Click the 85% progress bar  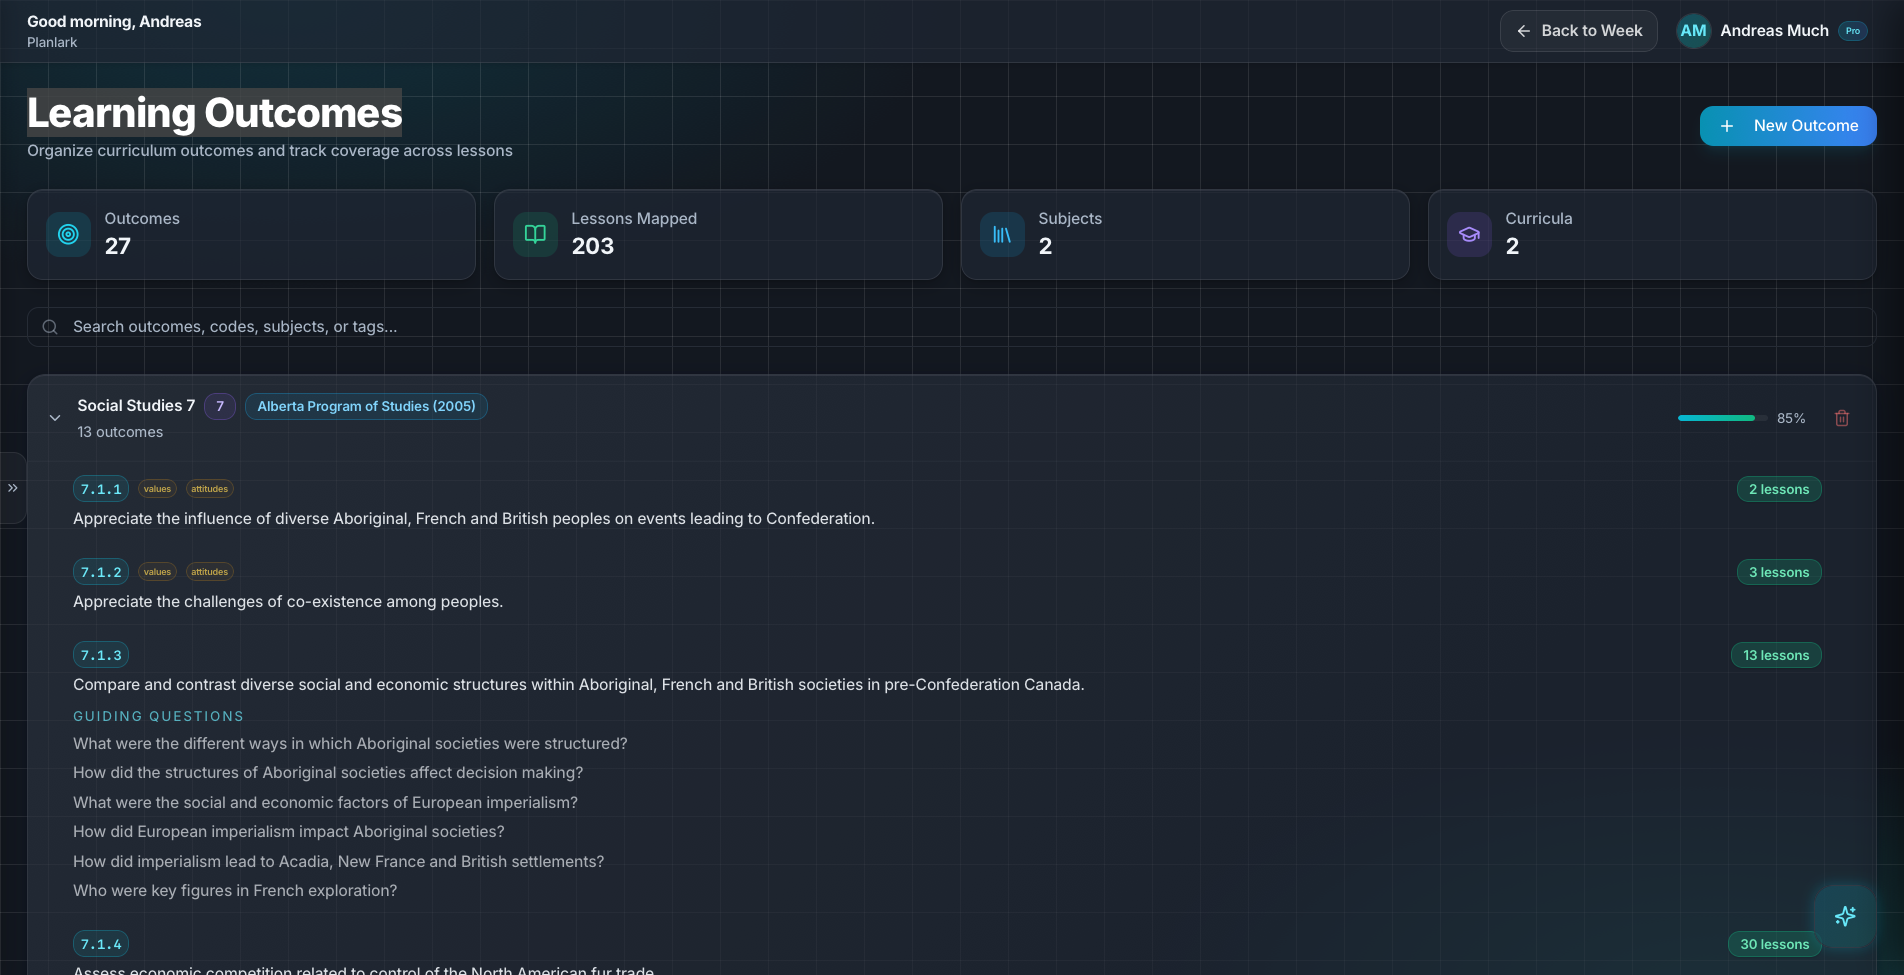(1719, 418)
